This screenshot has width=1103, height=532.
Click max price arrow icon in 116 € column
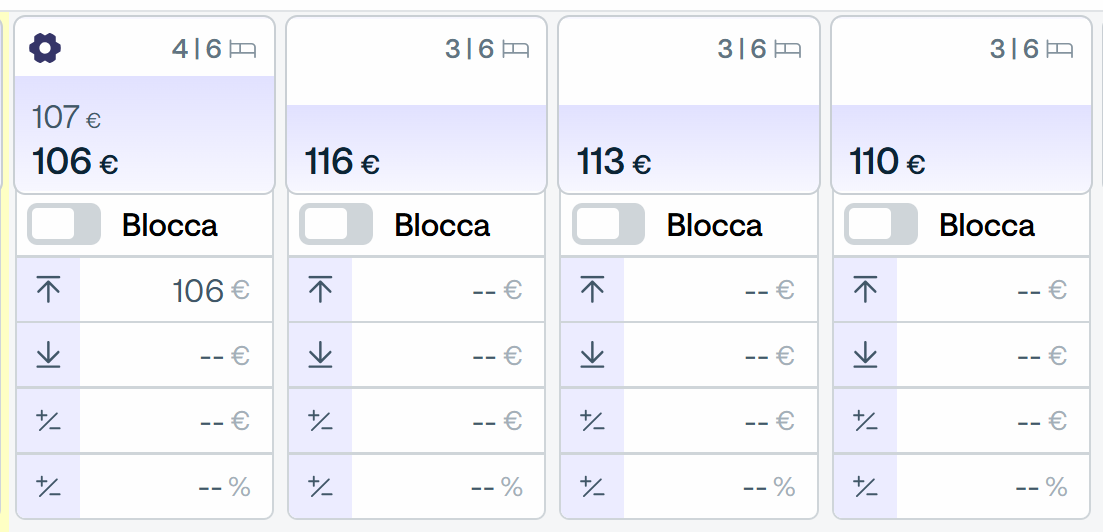pos(321,290)
